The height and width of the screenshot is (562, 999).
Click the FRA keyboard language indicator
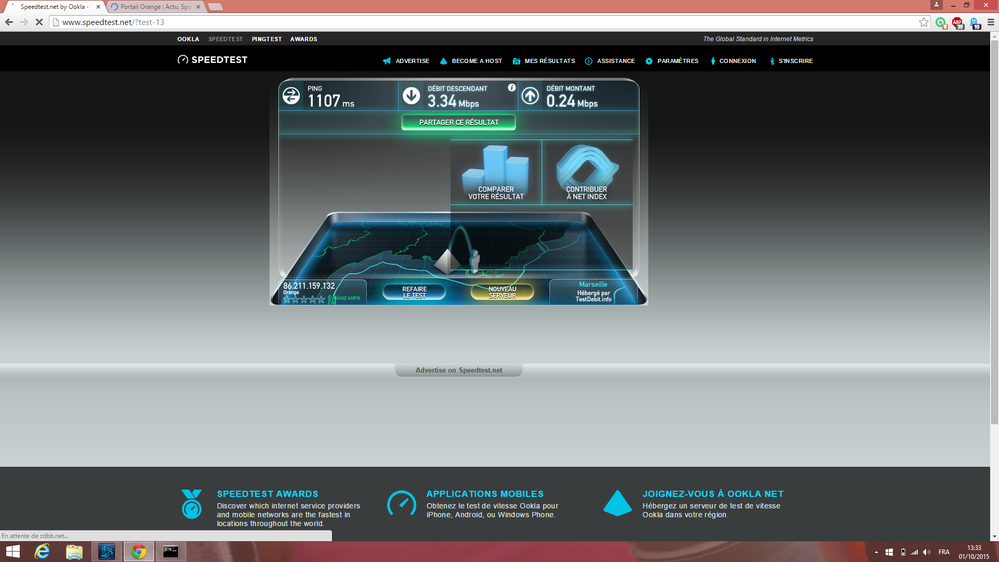[x=944, y=552]
